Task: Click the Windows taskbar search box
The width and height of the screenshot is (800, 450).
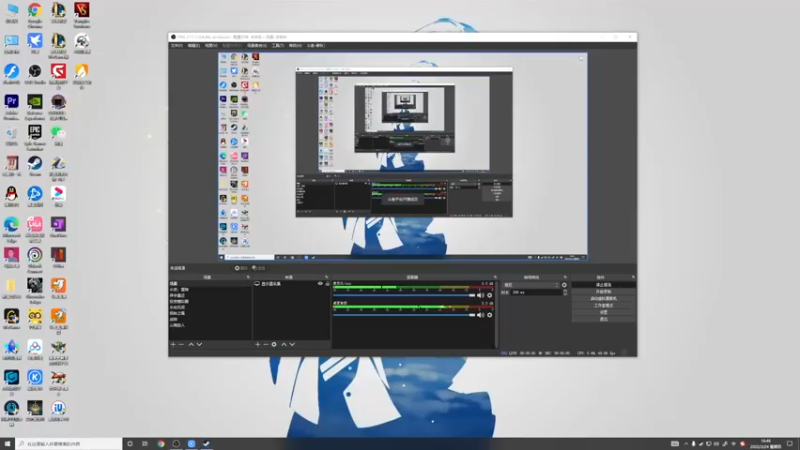Action: click(68, 444)
